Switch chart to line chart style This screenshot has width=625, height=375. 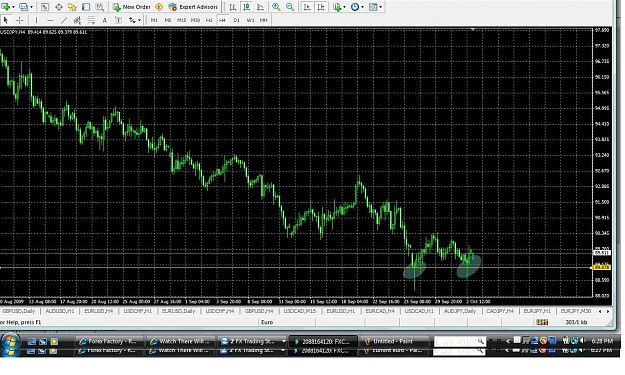pyautogui.click(x=260, y=7)
